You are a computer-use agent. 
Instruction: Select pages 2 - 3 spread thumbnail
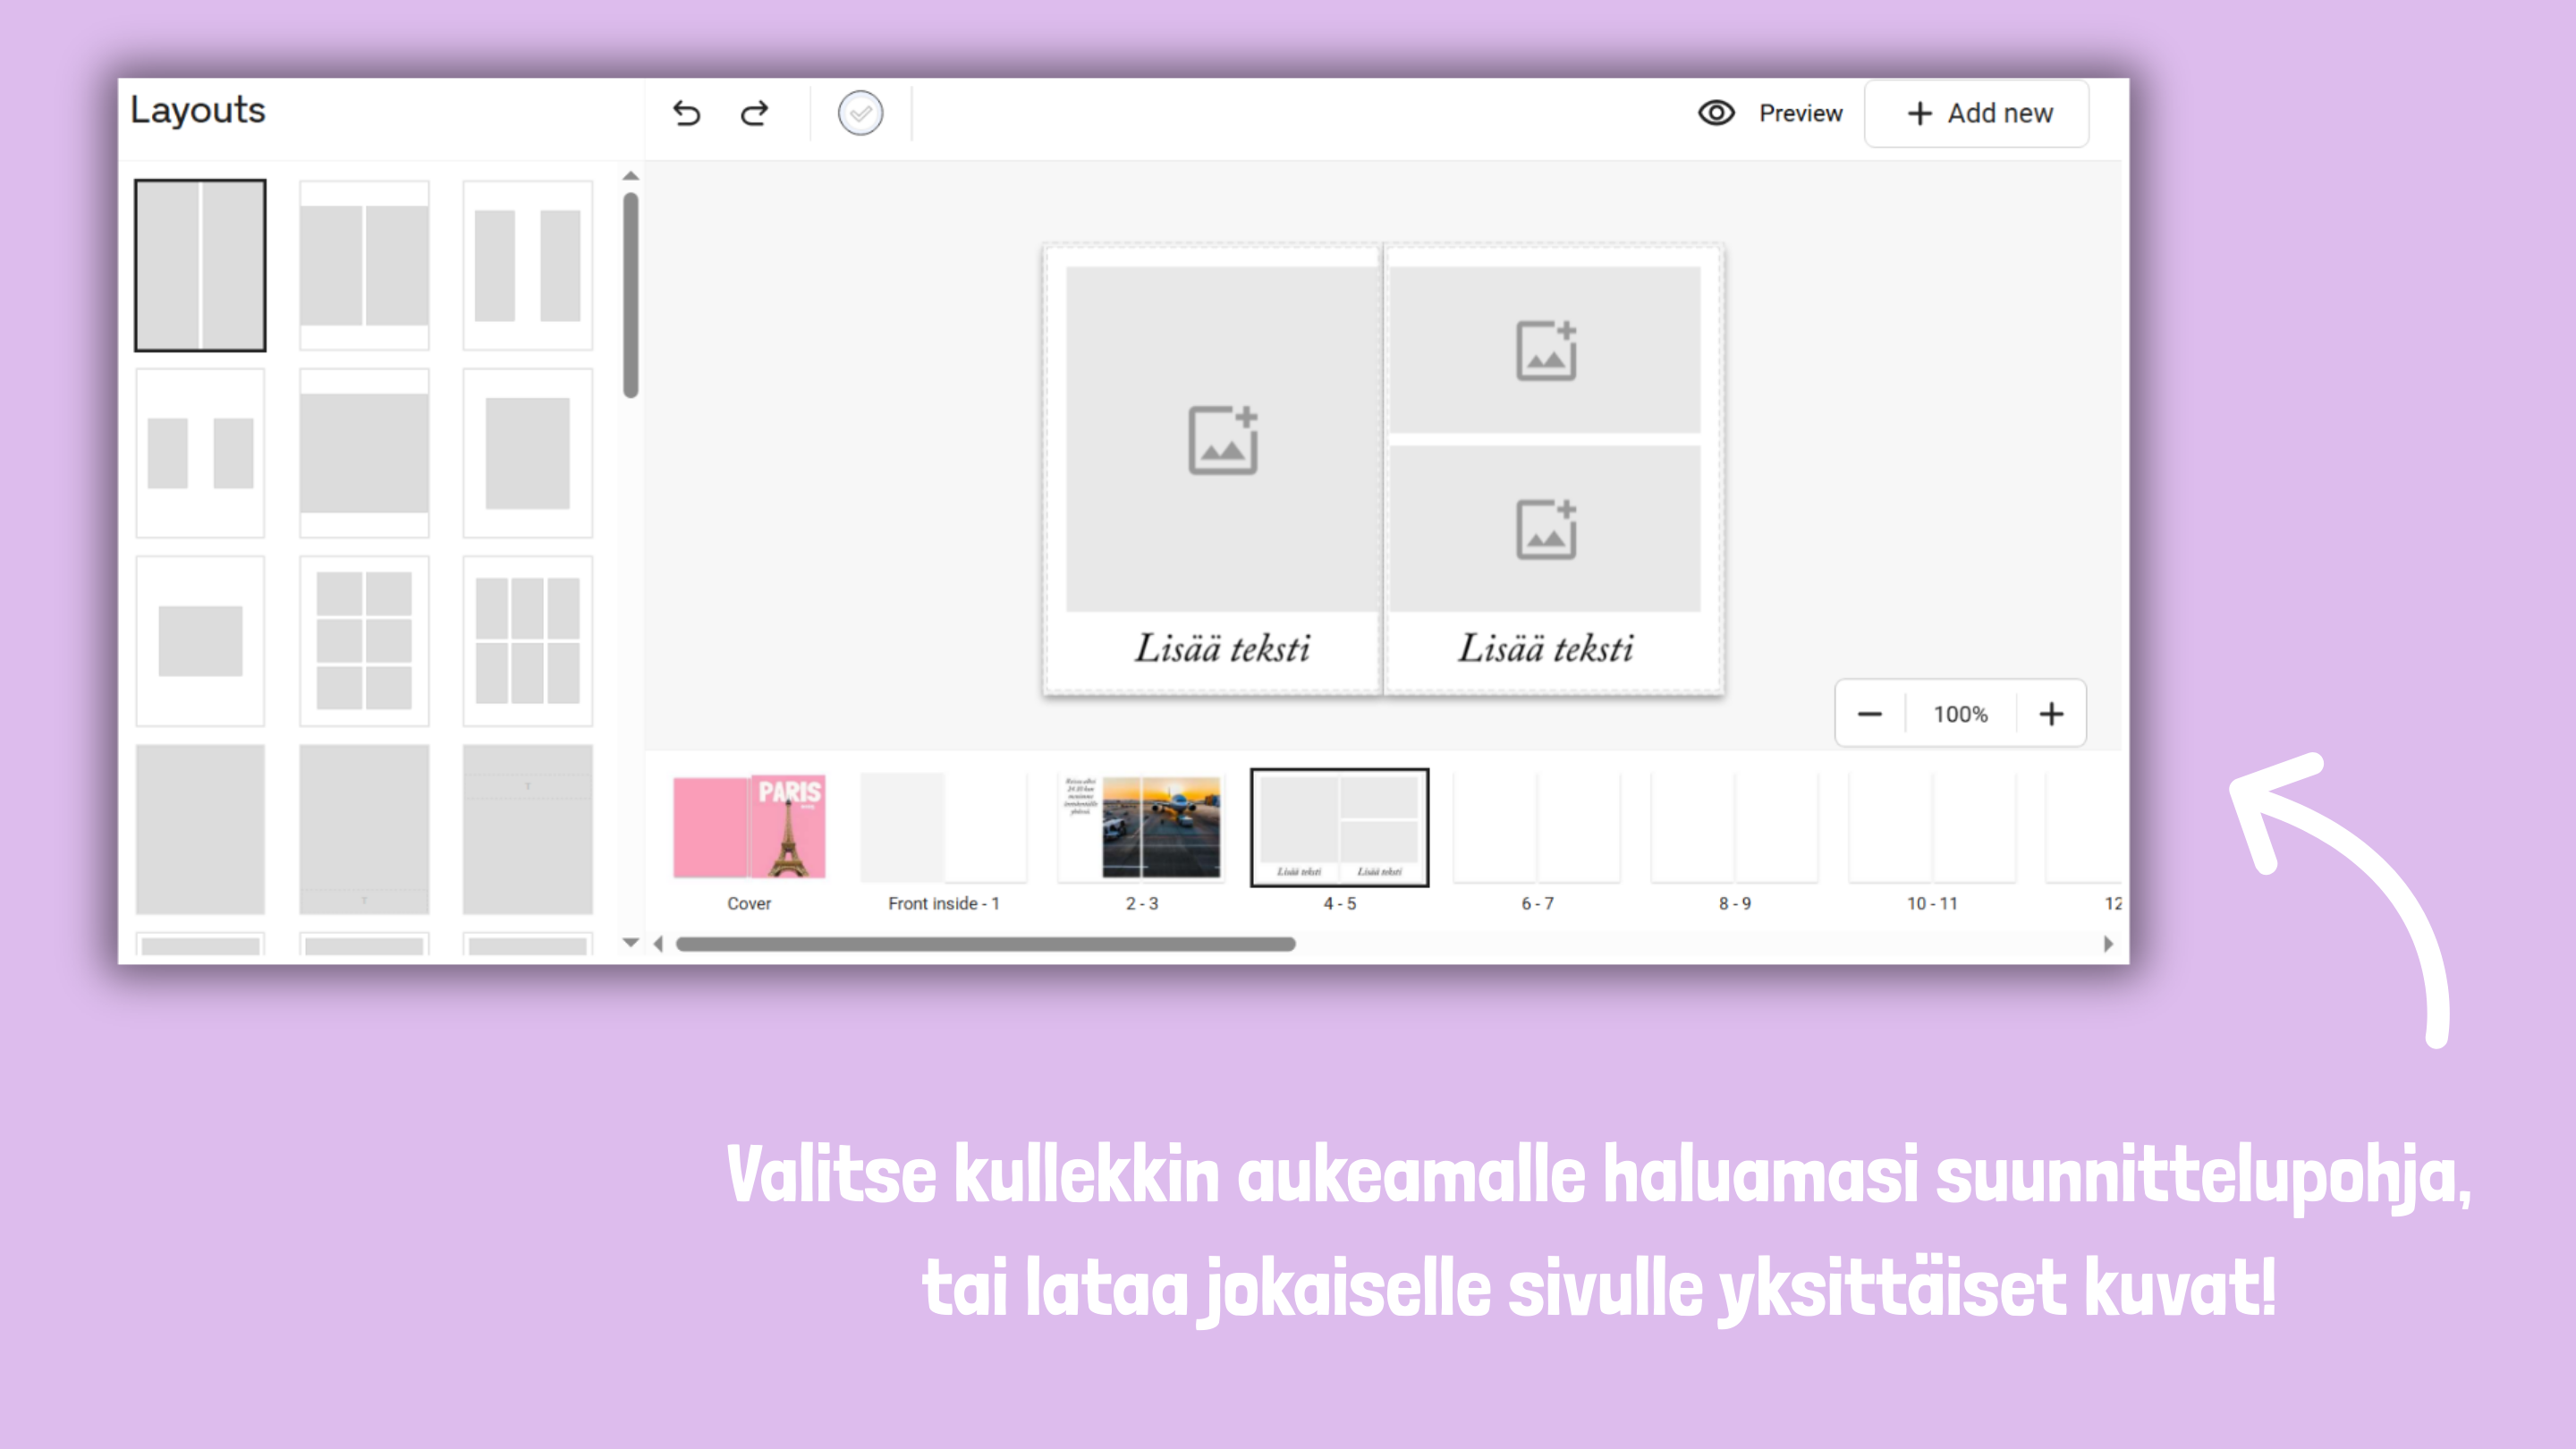coord(1141,827)
